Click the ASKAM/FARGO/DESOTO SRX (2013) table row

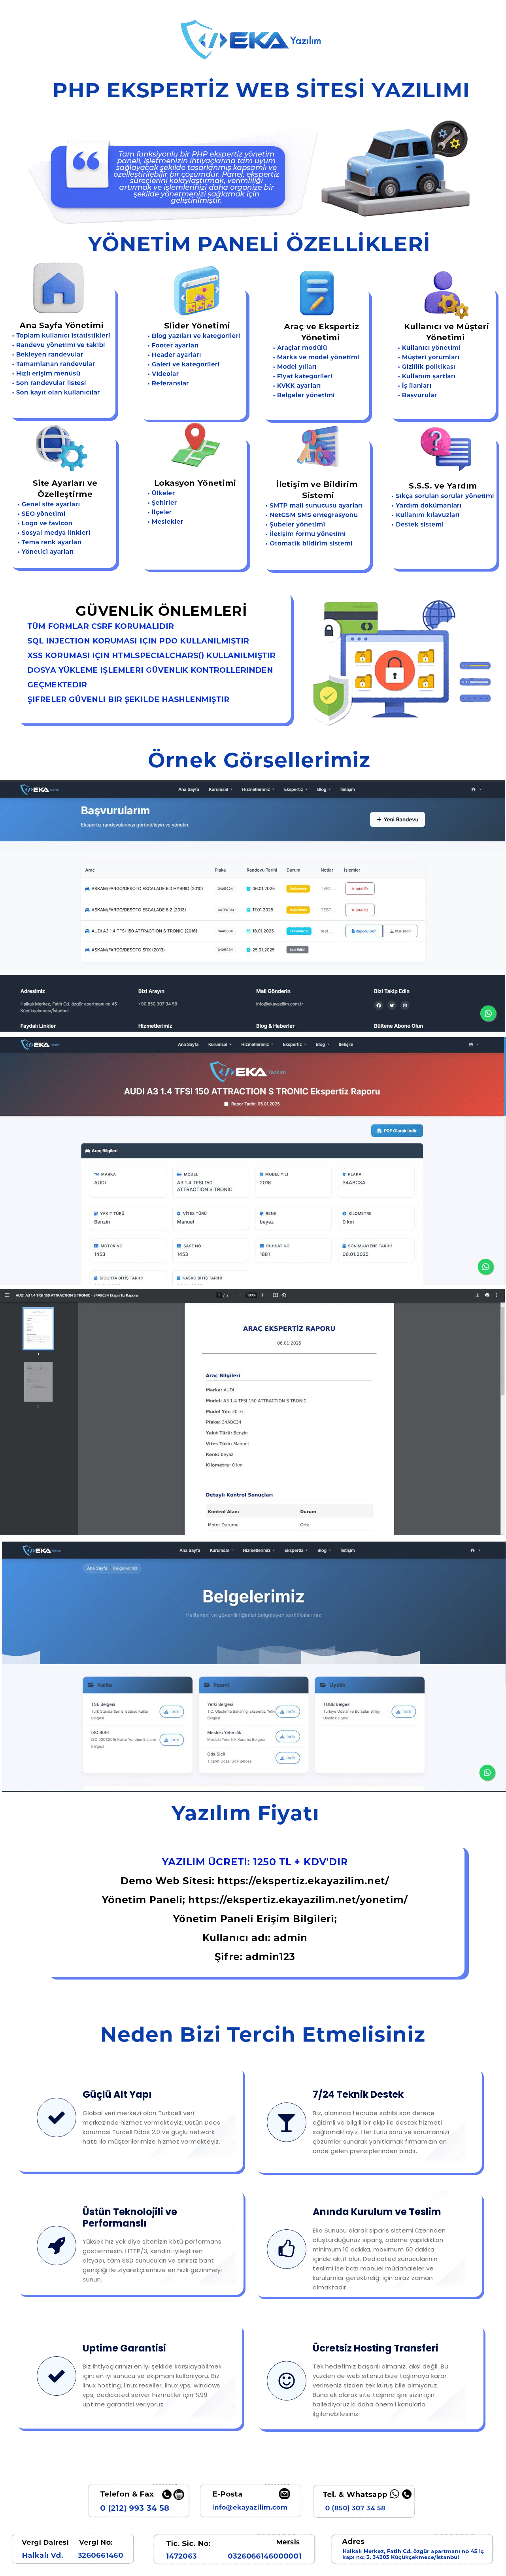click(x=253, y=950)
